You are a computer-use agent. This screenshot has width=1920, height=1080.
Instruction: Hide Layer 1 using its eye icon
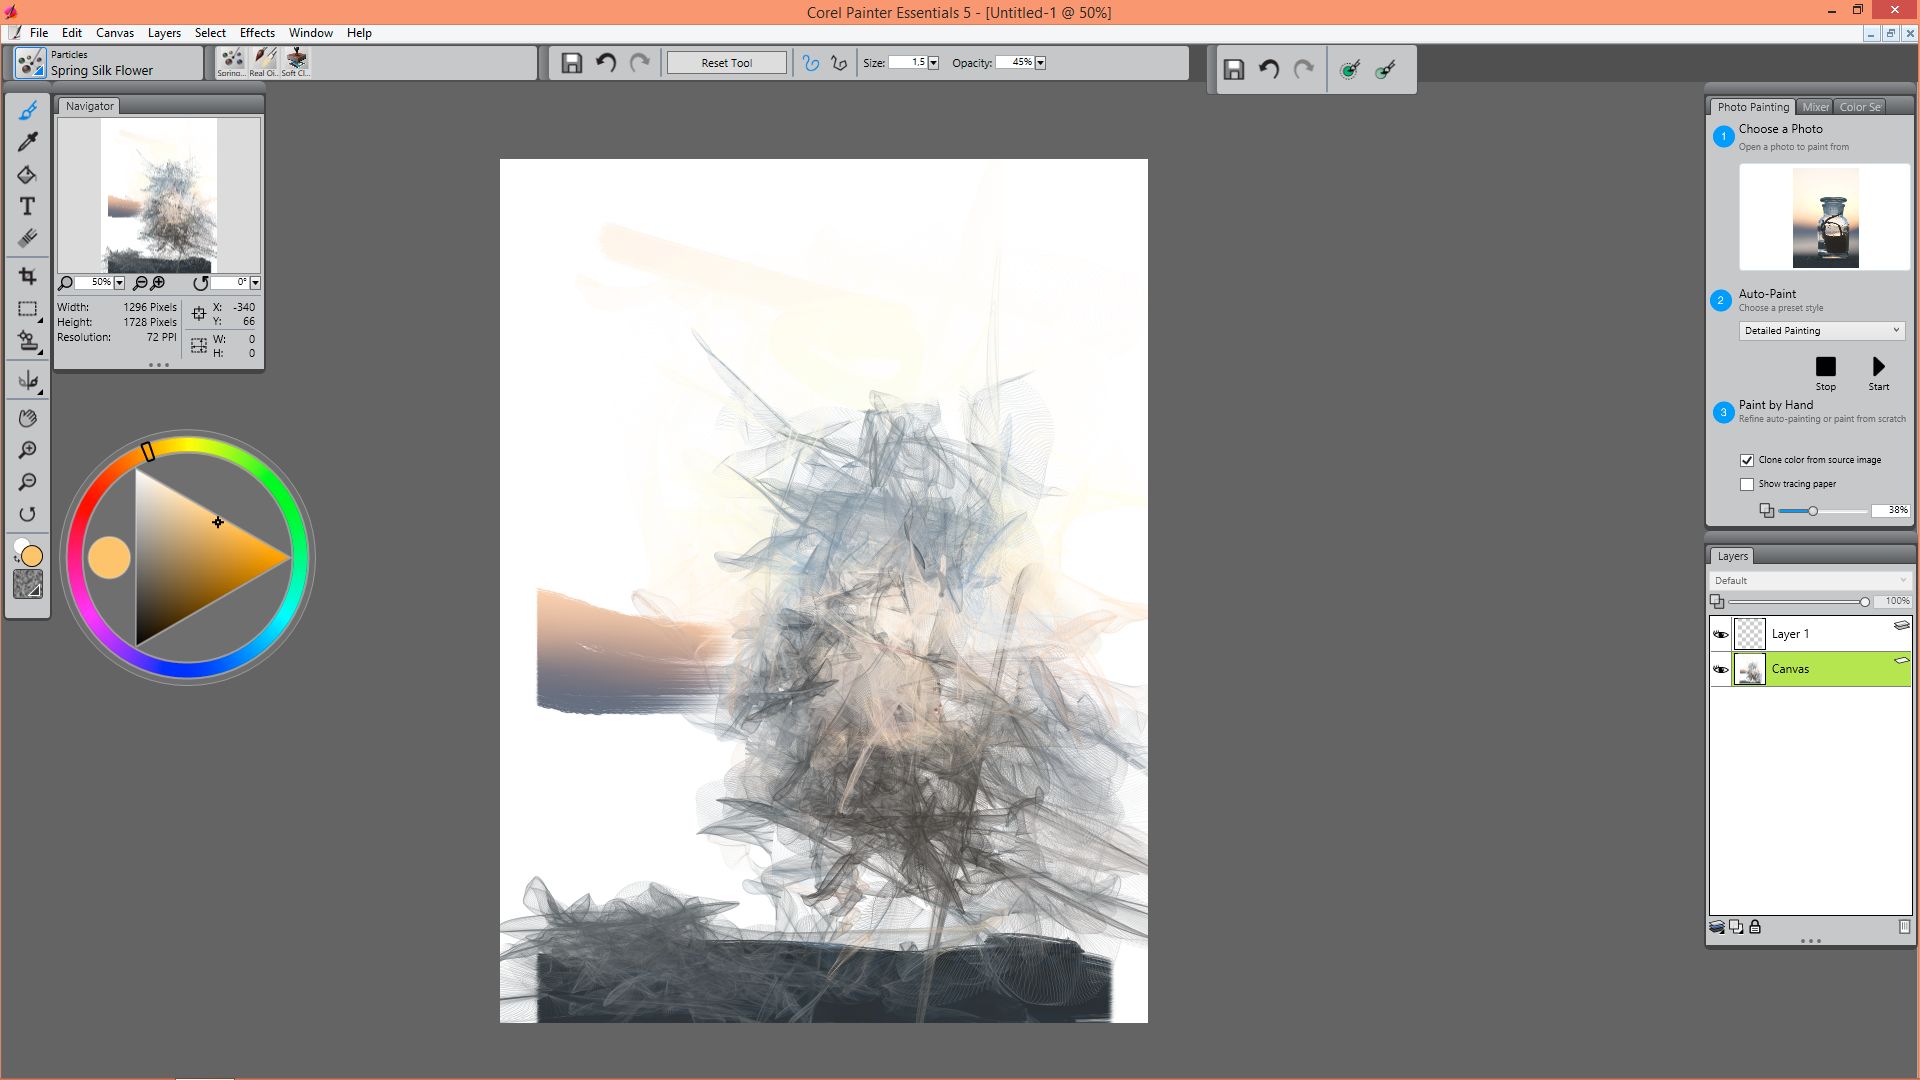click(x=1721, y=634)
